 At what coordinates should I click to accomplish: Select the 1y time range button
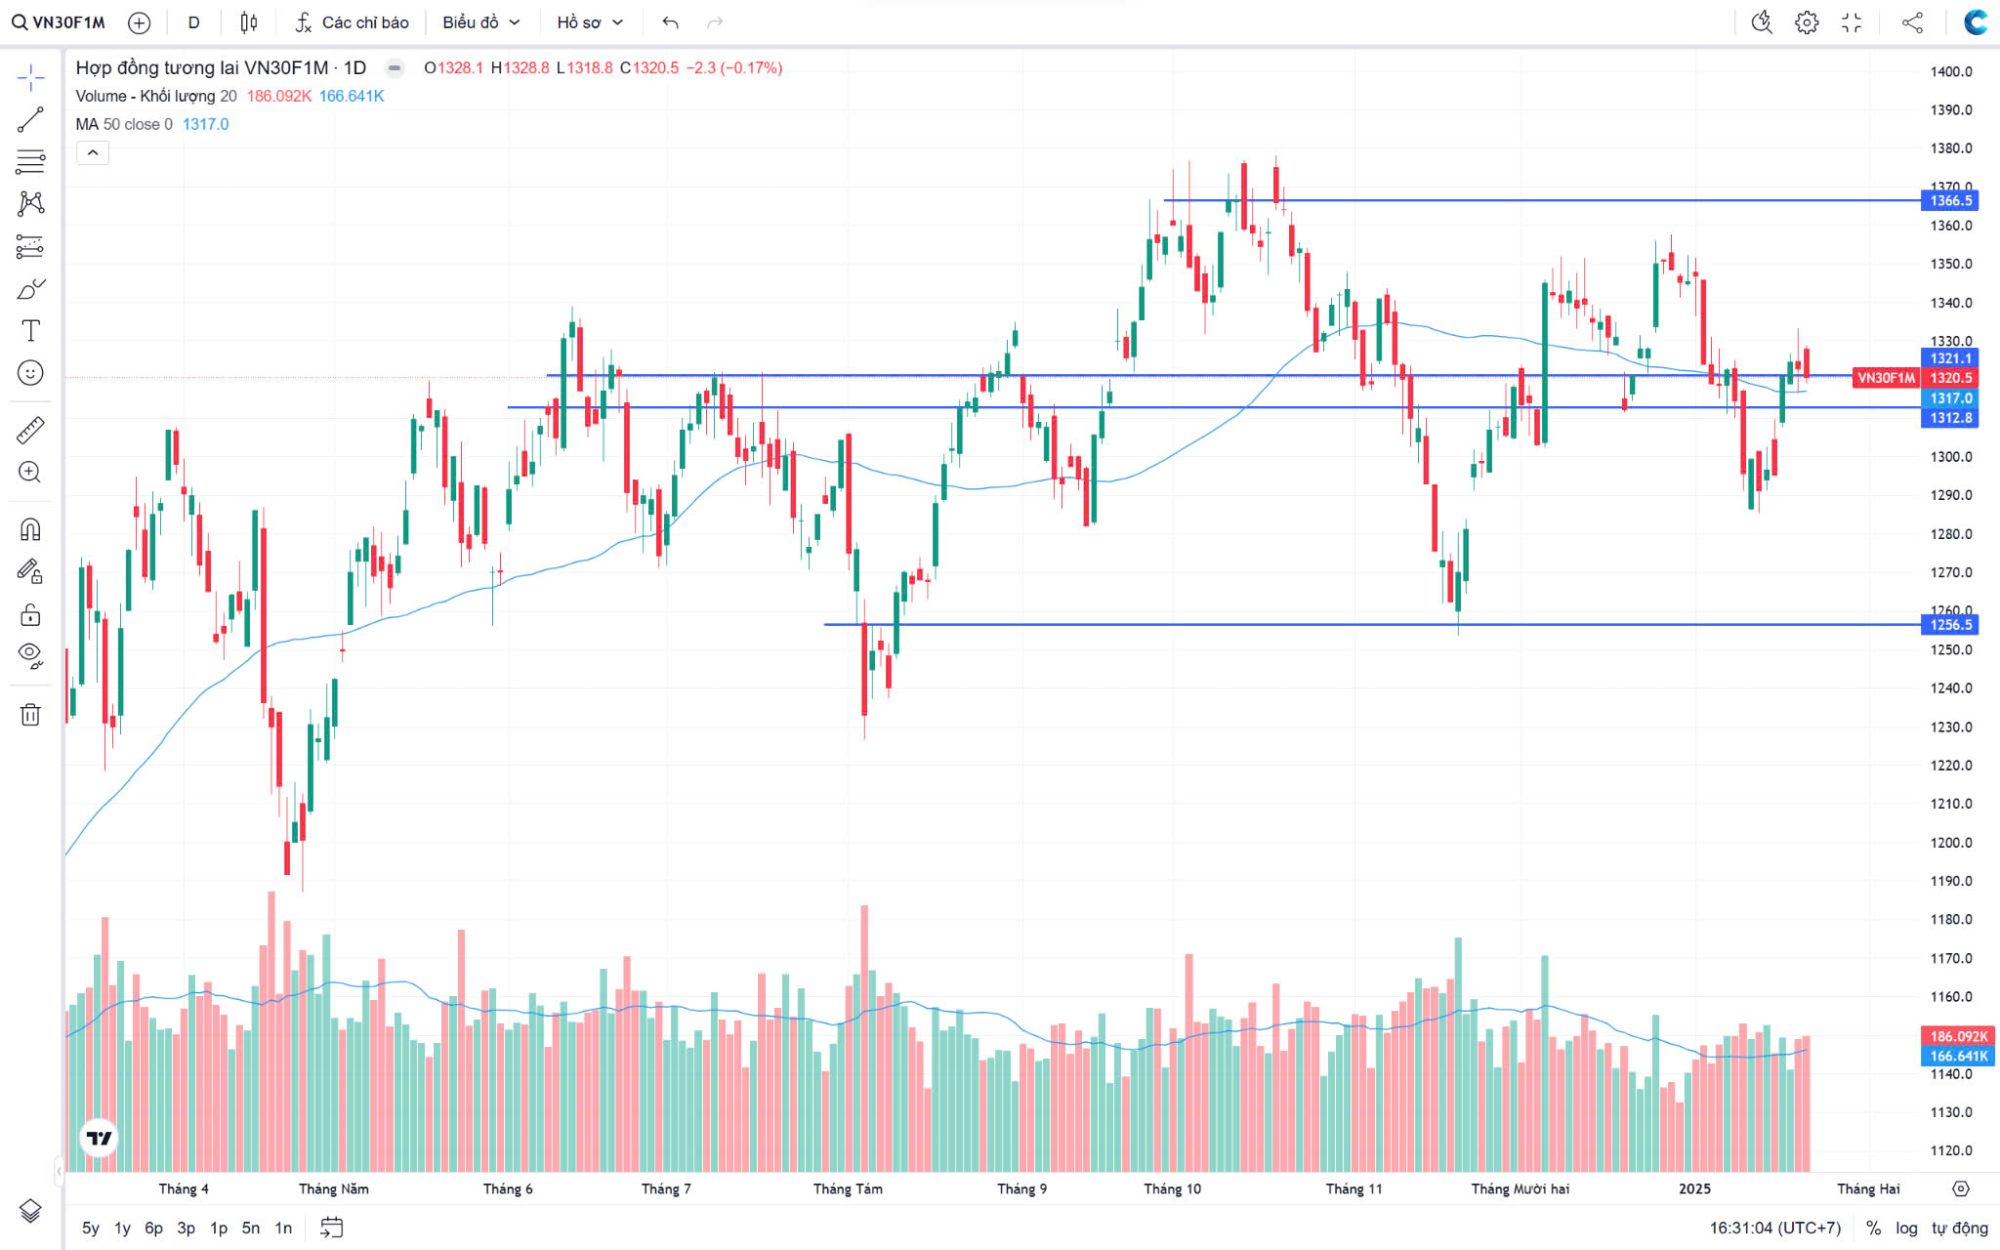122,1227
